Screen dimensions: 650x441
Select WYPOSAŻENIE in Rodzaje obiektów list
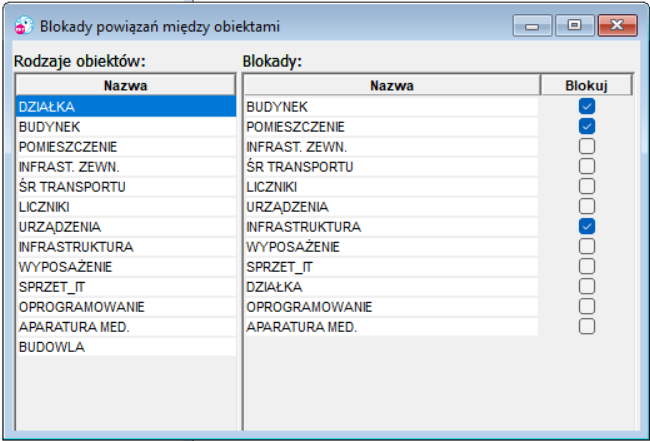tap(126, 267)
